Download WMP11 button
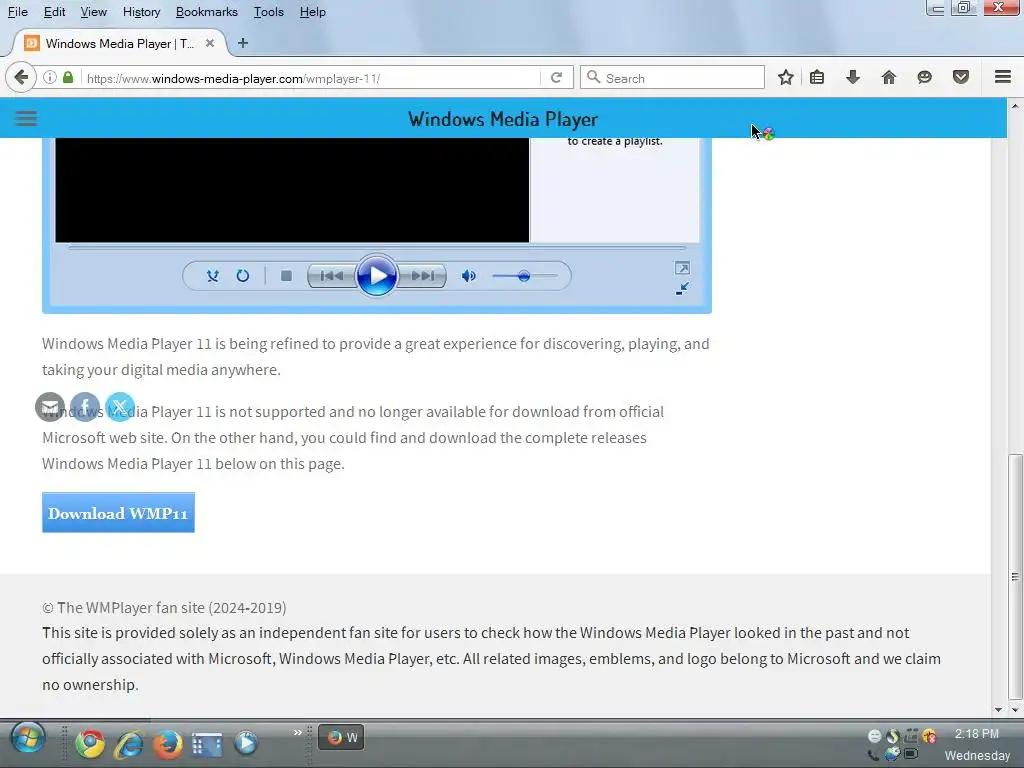This screenshot has width=1024, height=768. click(118, 513)
